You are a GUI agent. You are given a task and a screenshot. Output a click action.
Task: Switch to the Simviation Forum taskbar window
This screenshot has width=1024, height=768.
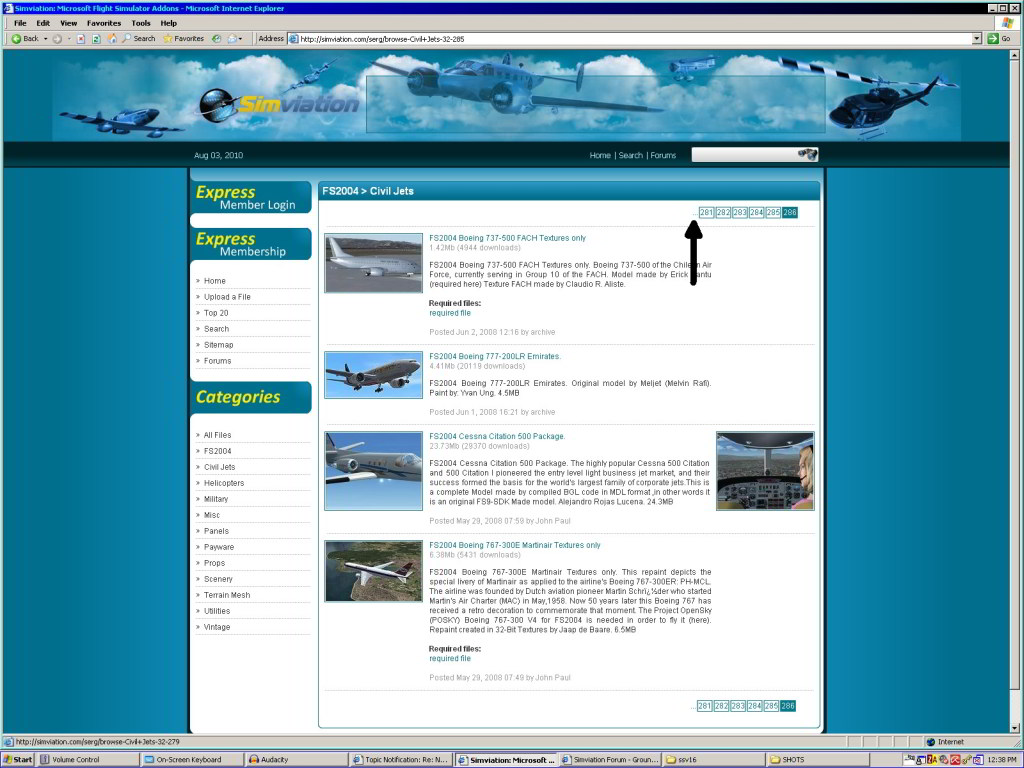point(610,760)
